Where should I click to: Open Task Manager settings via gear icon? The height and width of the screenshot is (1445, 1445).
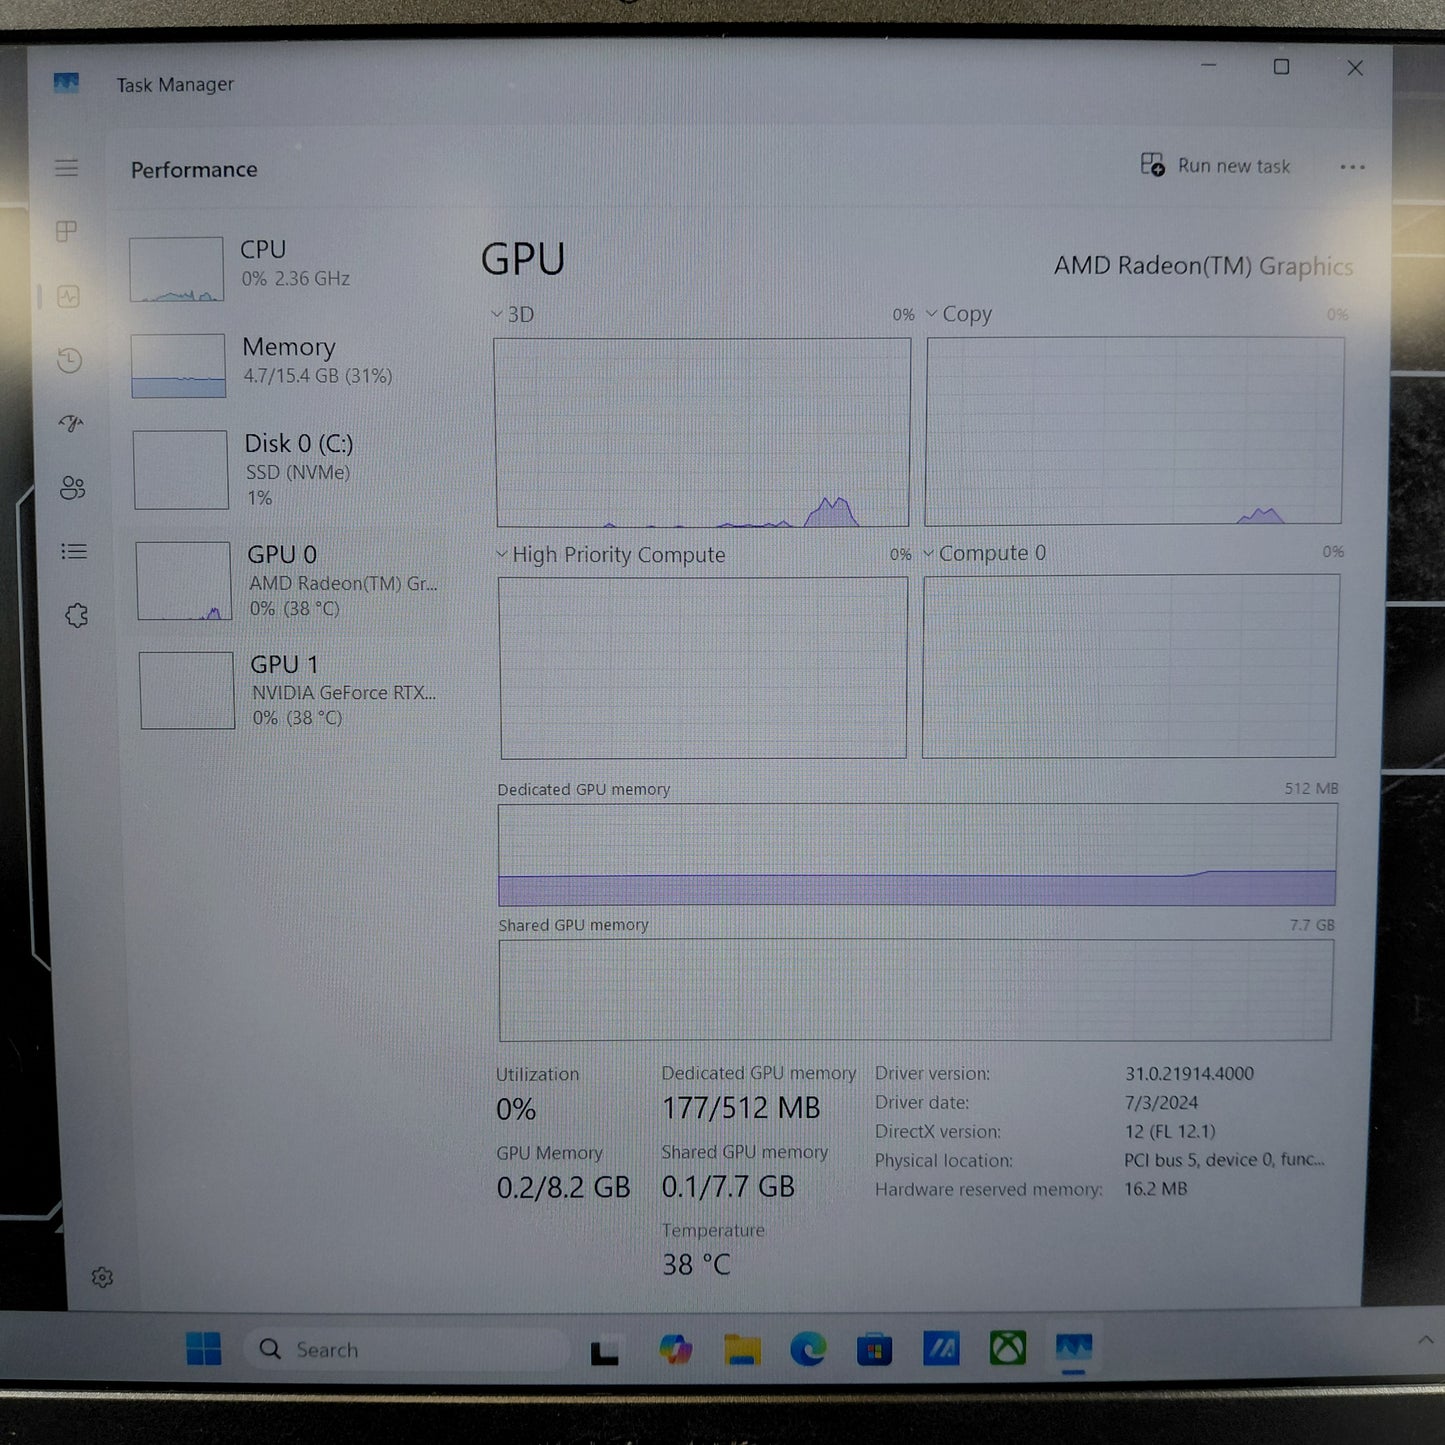pos(102,1277)
